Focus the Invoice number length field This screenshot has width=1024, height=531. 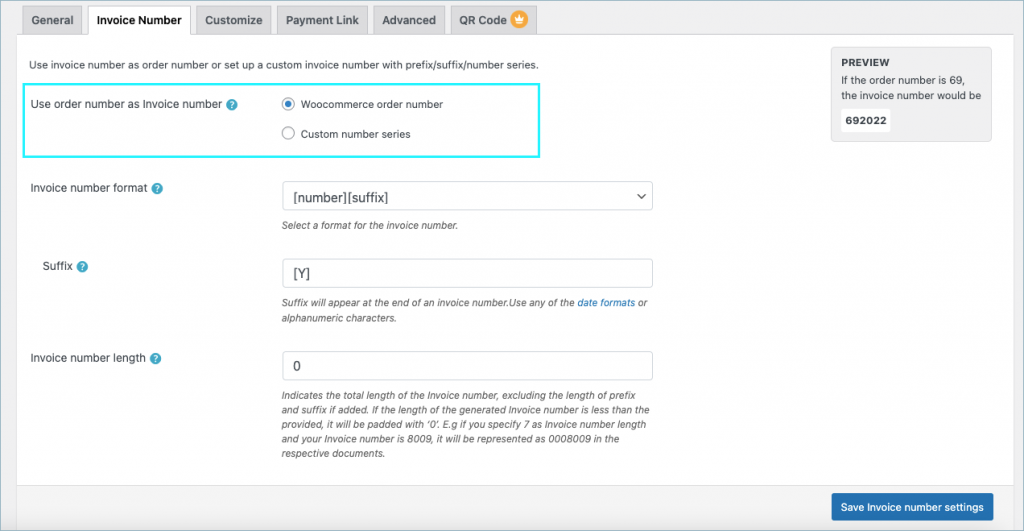467,366
